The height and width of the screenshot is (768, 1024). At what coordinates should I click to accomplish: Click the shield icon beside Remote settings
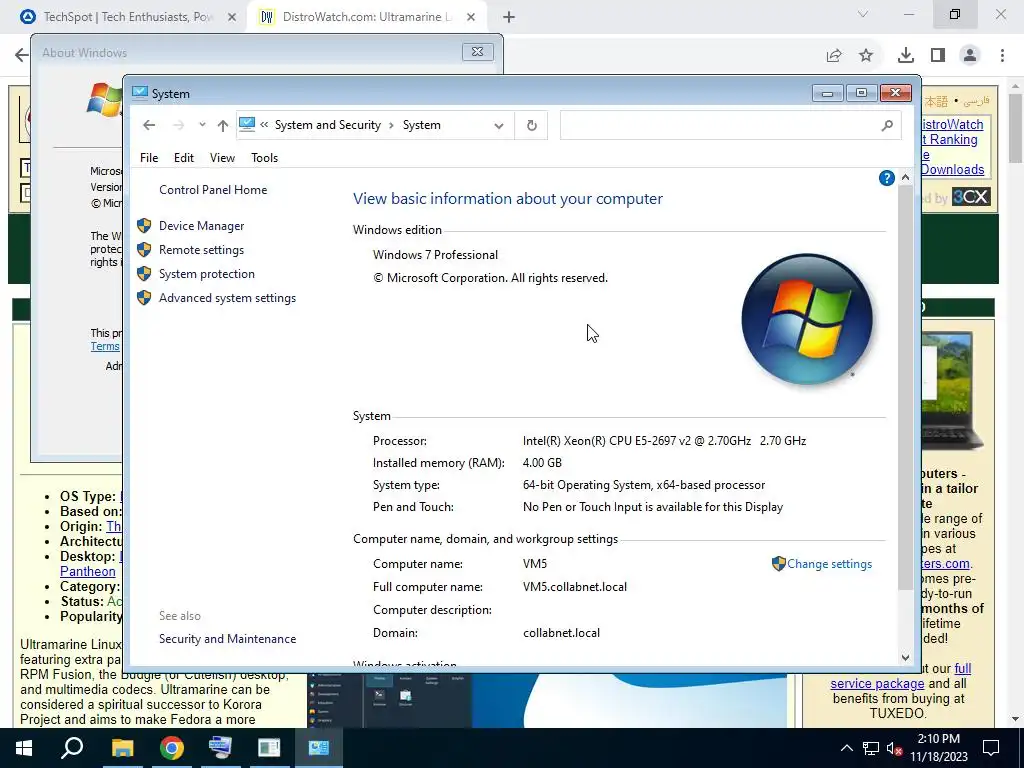[144, 250]
